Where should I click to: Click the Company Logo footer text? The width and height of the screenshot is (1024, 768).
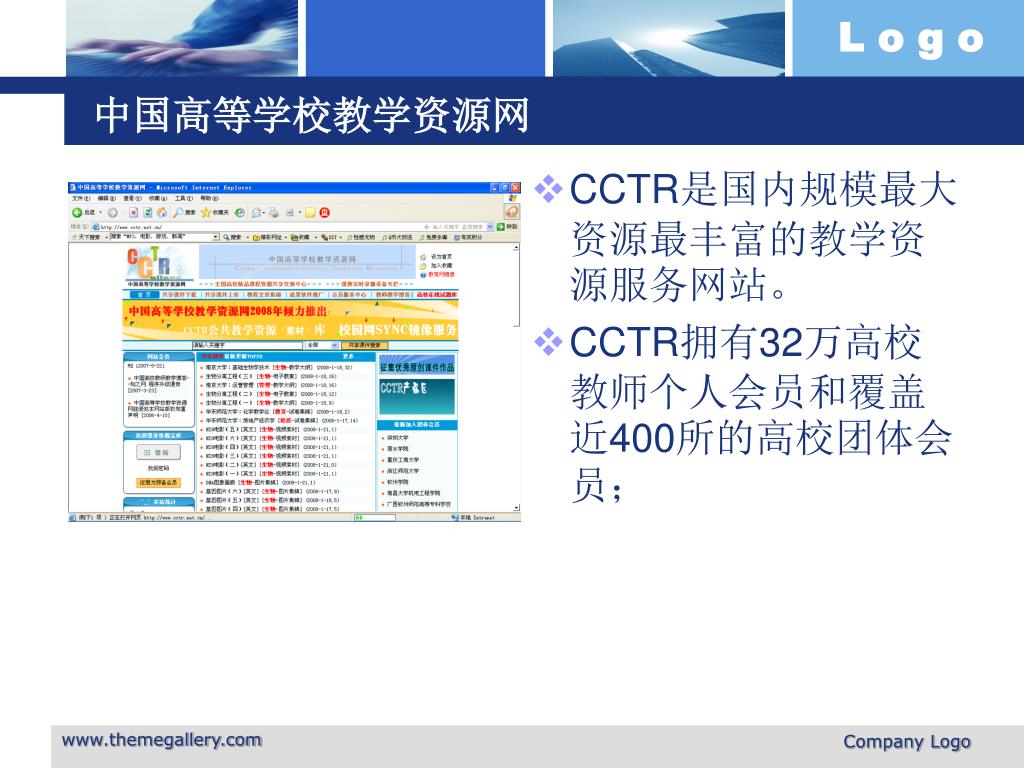[906, 742]
